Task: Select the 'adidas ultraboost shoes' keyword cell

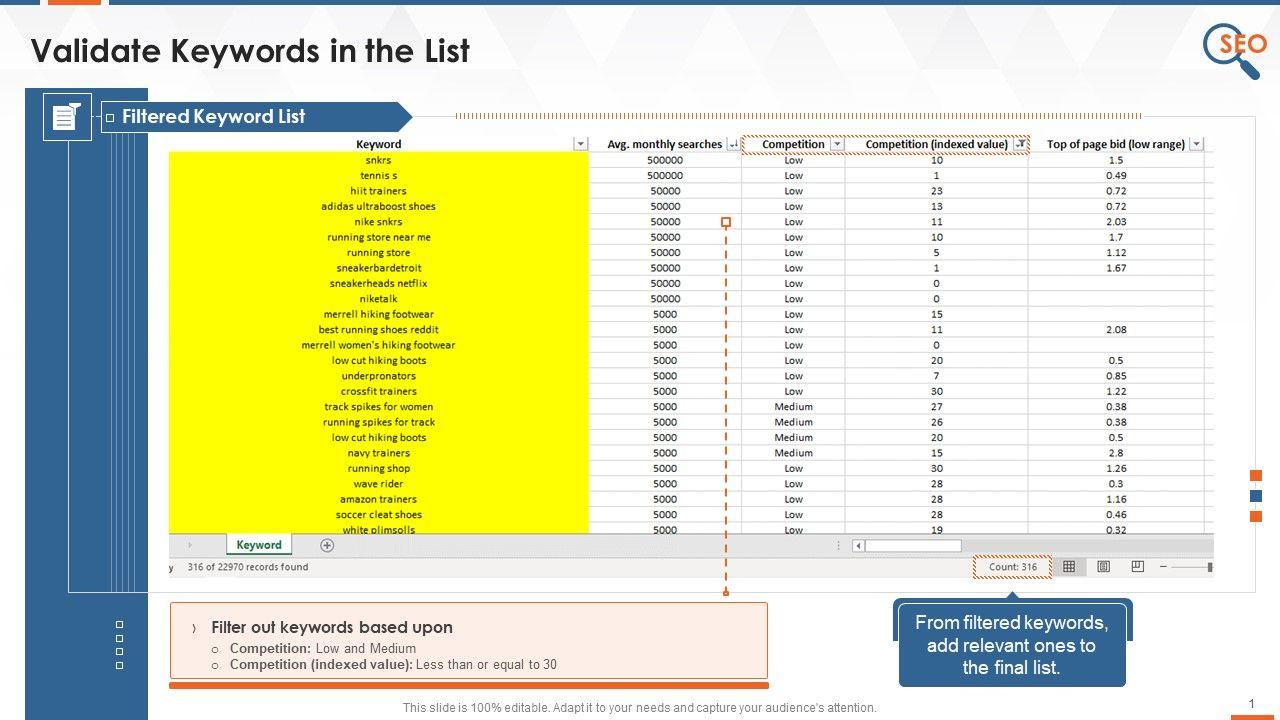Action: [x=378, y=206]
